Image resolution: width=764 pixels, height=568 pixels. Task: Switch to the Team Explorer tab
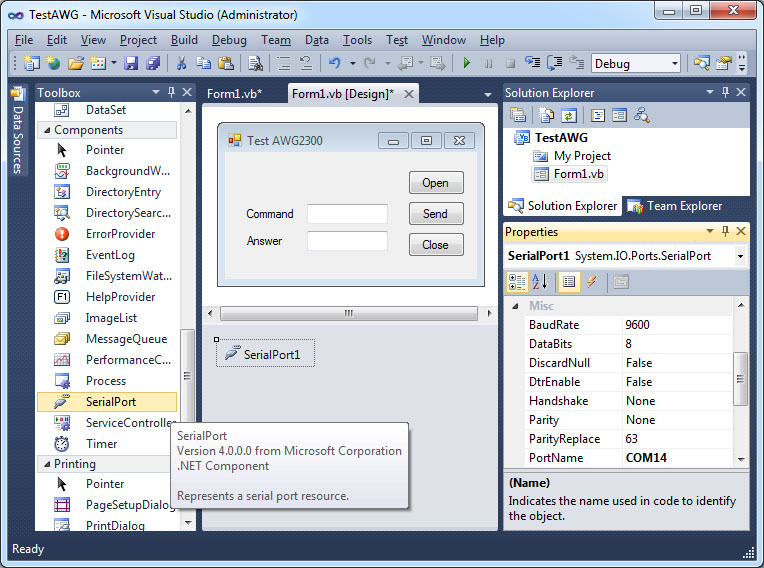(674, 206)
